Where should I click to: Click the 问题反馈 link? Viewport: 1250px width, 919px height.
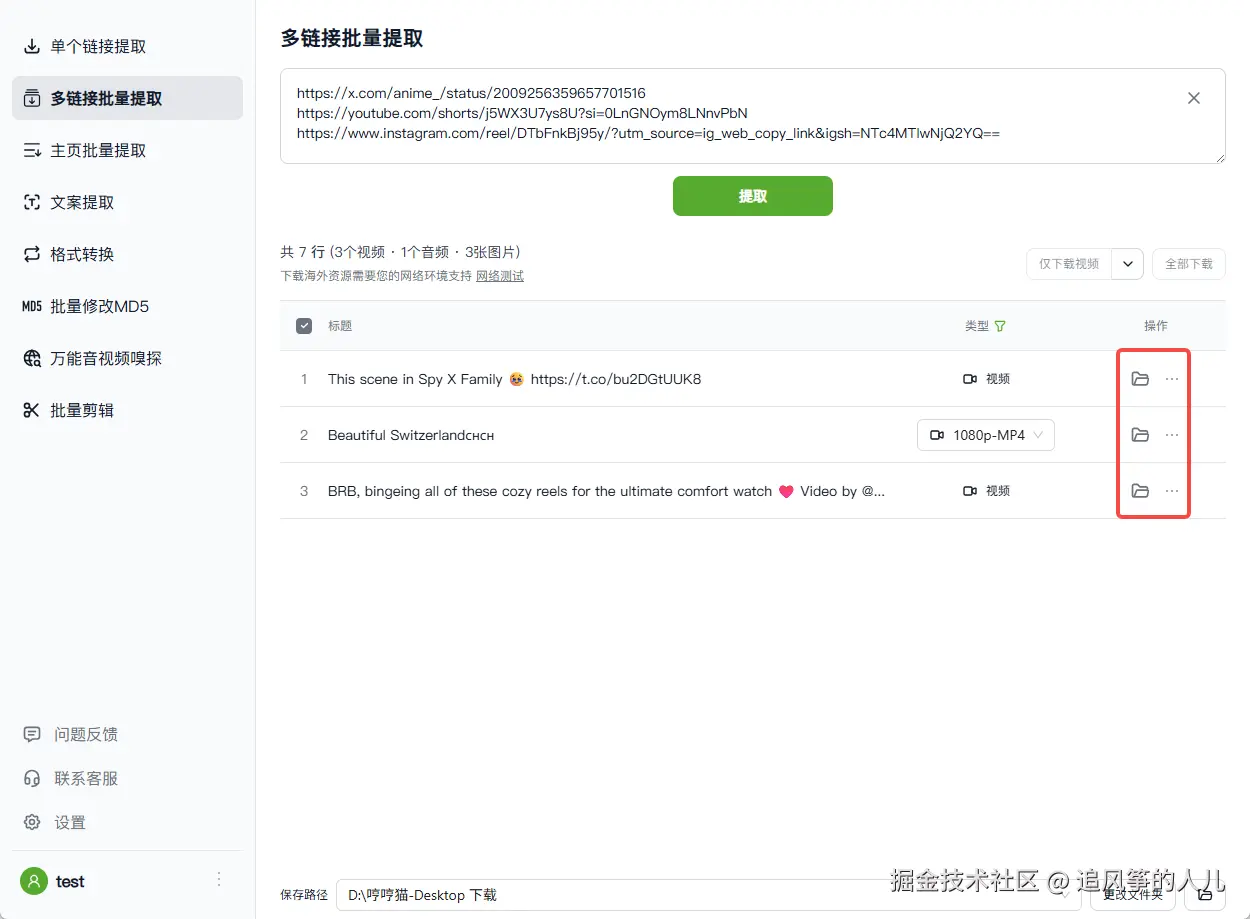[x=86, y=734]
